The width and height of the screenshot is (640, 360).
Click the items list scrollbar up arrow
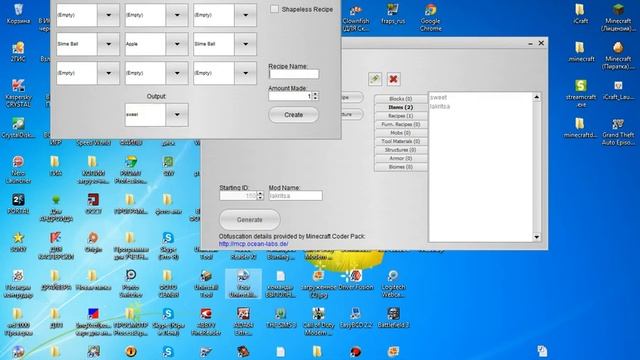point(537,97)
